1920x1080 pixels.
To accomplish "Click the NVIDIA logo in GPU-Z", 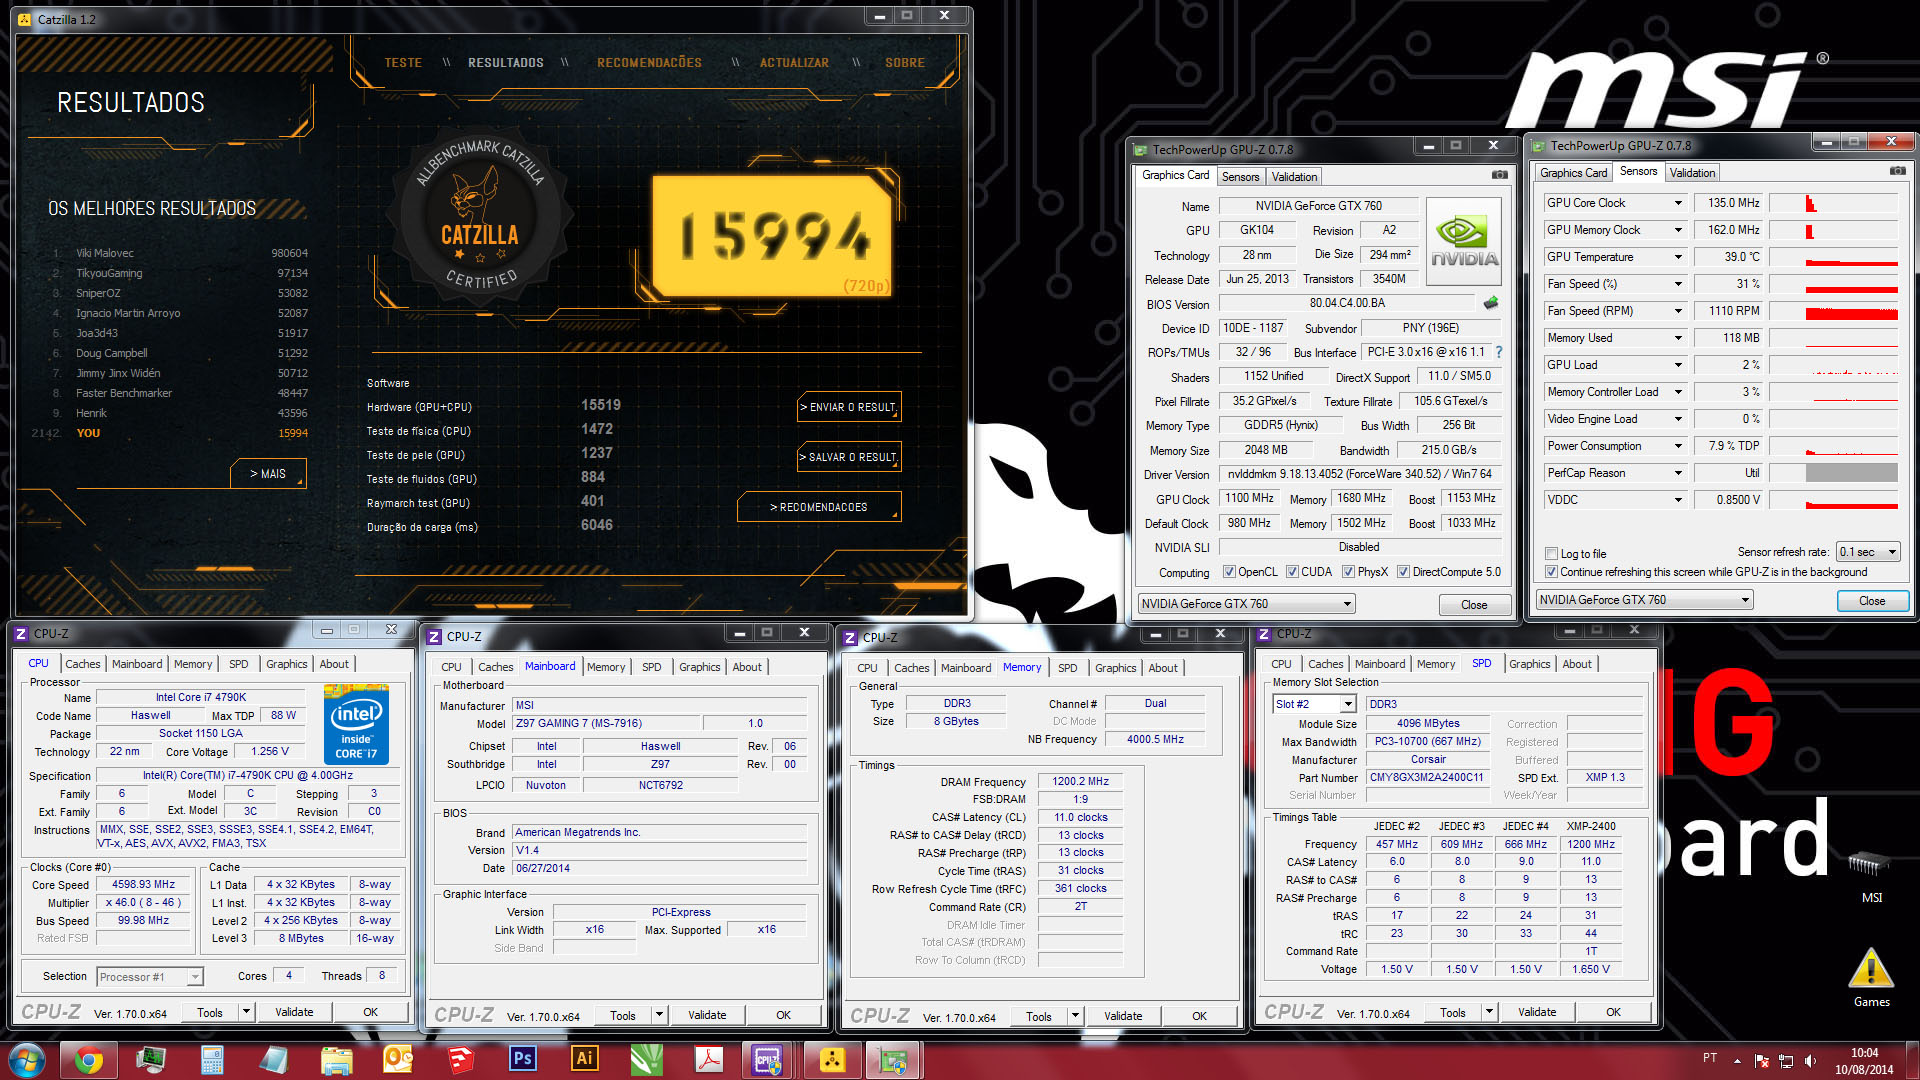I will pyautogui.click(x=1463, y=242).
